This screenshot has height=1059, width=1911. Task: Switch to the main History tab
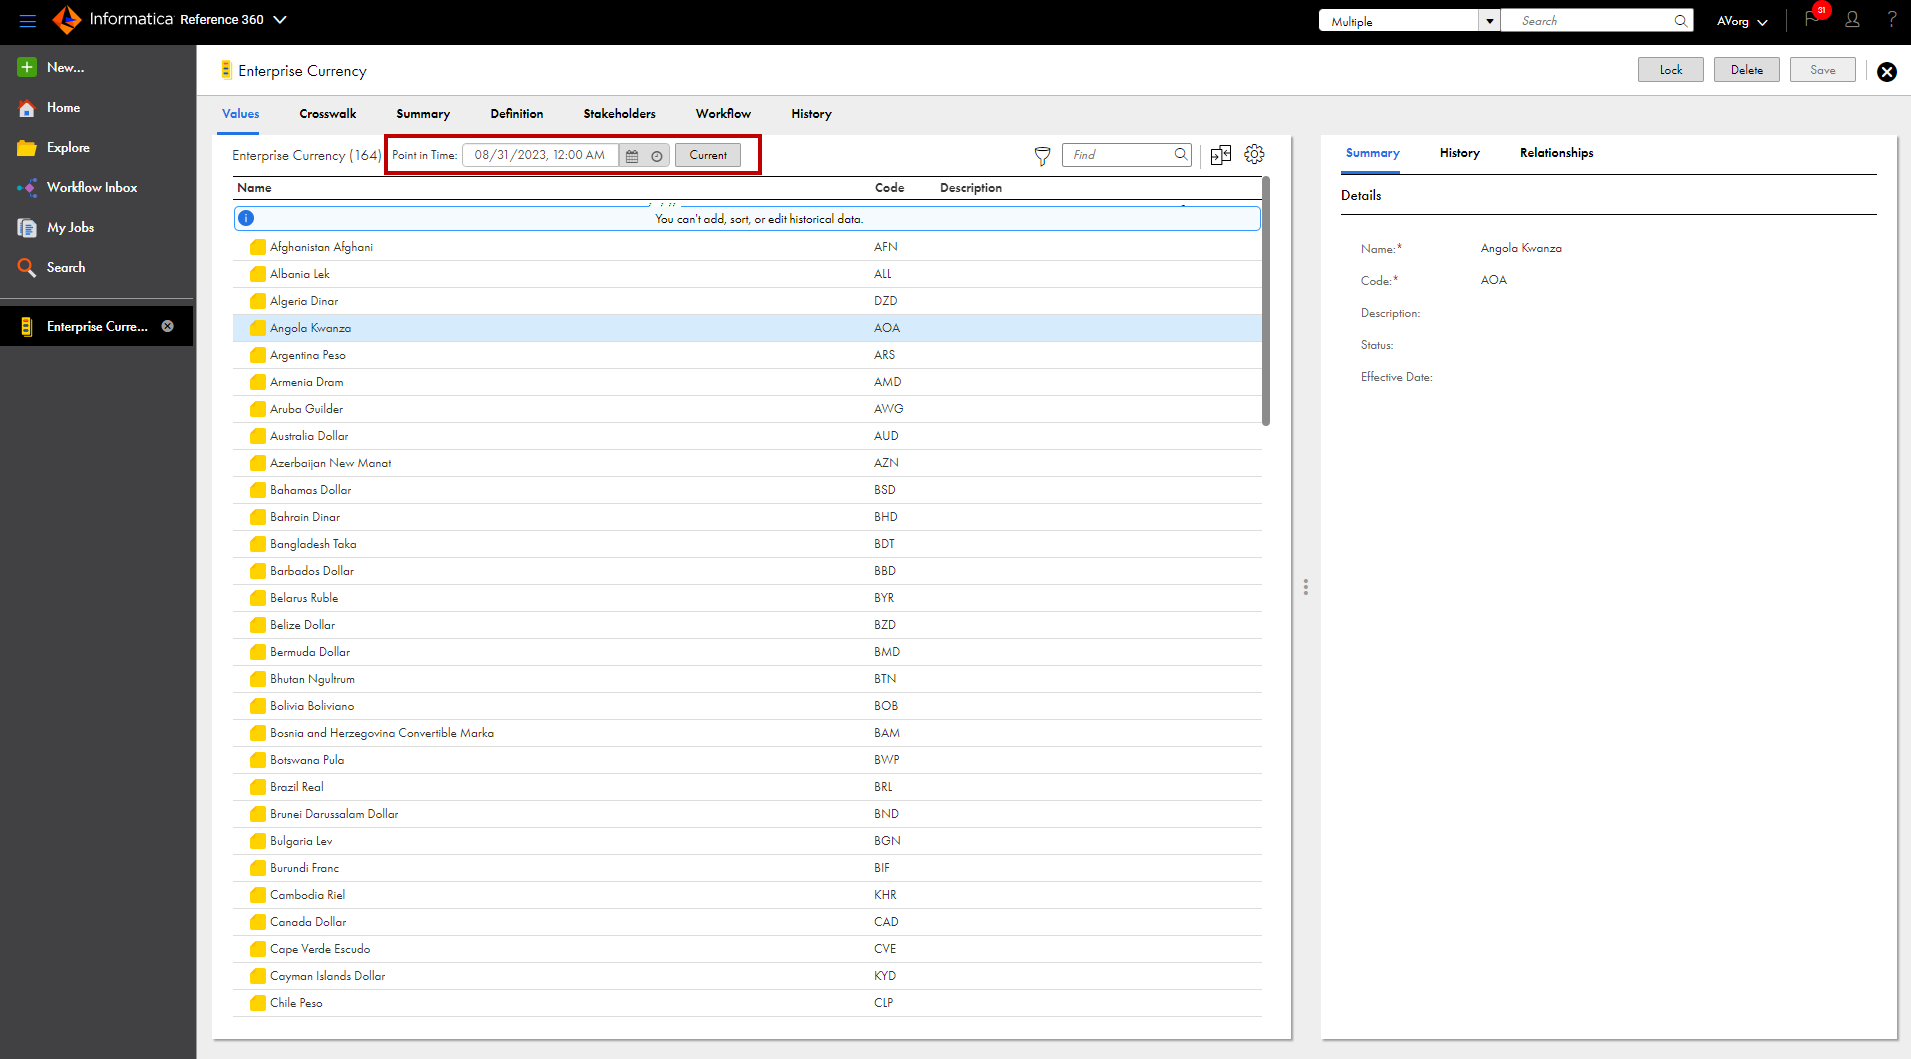[x=811, y=114]
